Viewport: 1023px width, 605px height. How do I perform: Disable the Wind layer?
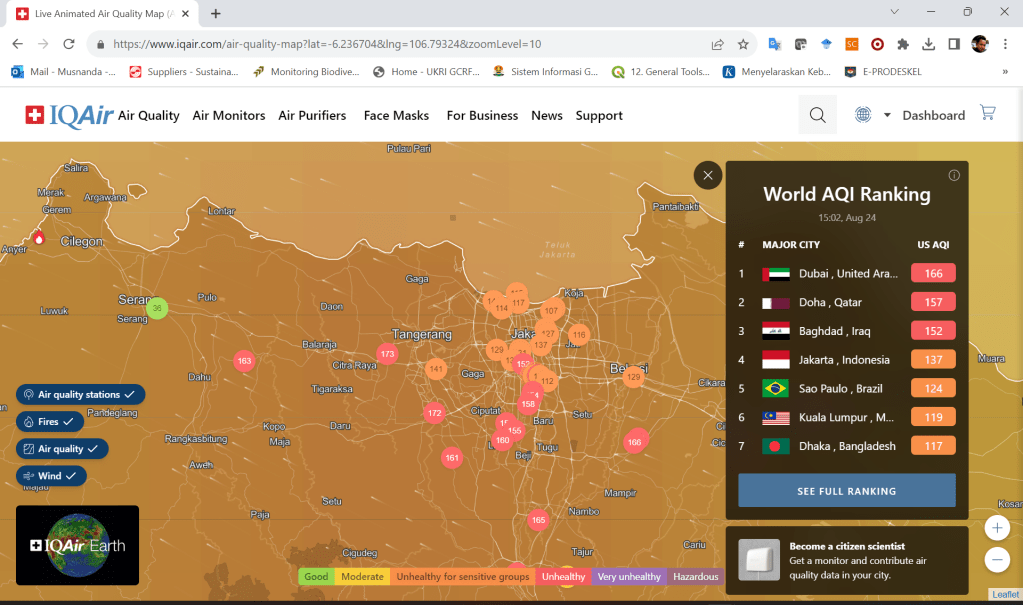click(51, 476)
